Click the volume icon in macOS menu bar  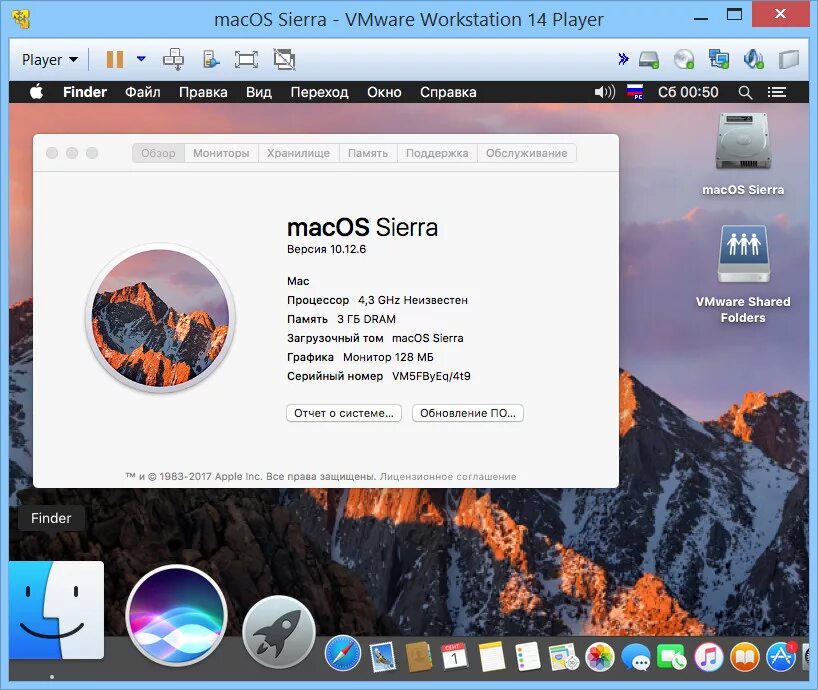click(605, 92)
